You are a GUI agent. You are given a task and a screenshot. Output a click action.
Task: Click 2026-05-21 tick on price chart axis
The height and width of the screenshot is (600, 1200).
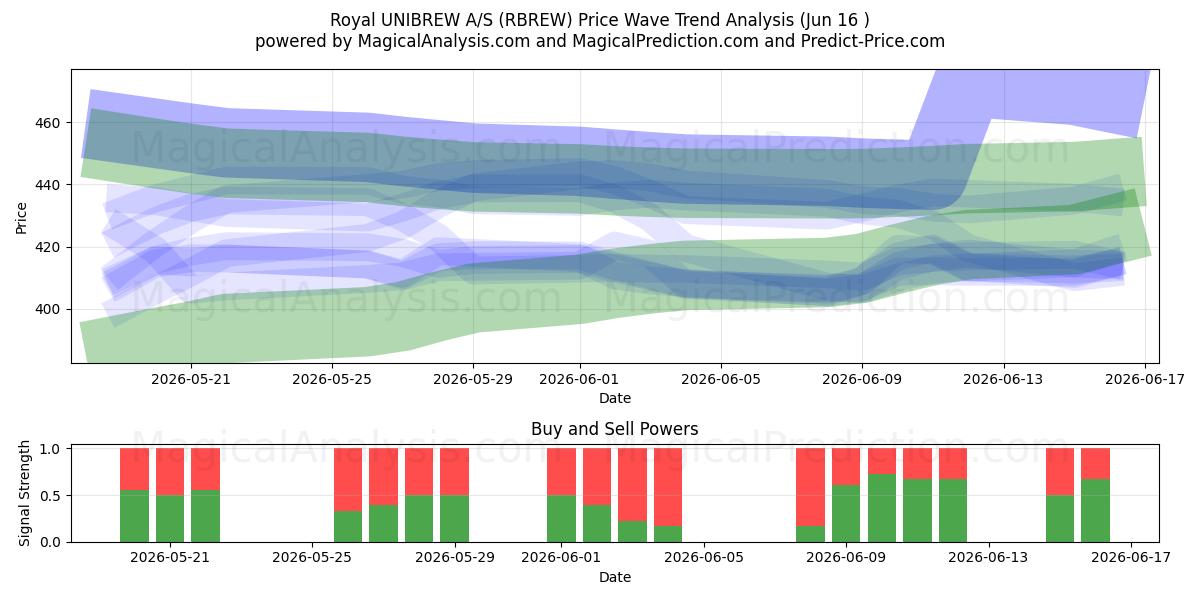point(190,379)
